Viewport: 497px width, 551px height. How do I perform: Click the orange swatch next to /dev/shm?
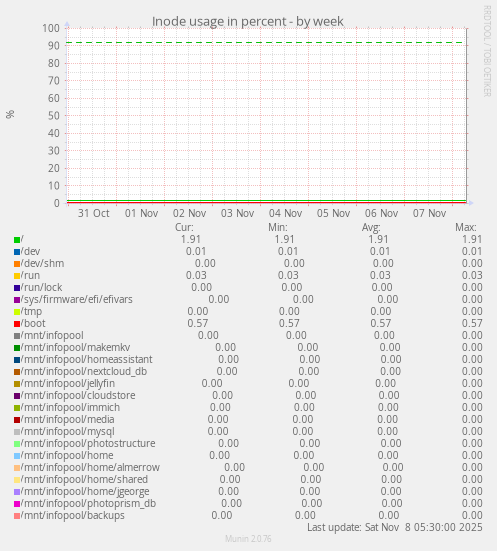pyautogui.click(x=17, y=264)
